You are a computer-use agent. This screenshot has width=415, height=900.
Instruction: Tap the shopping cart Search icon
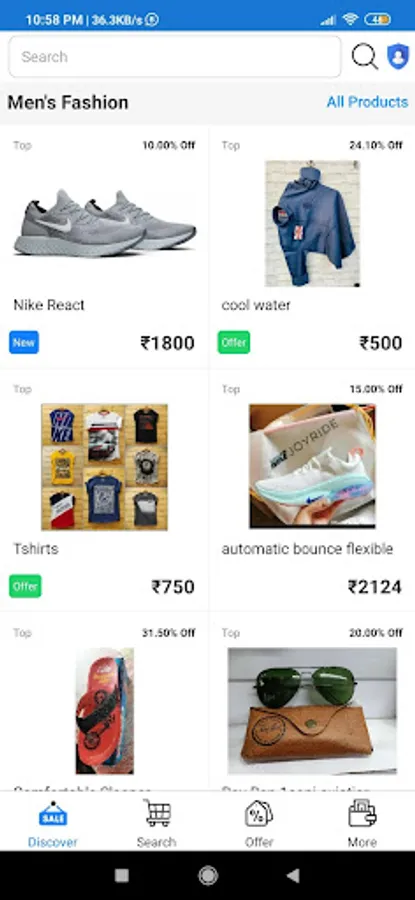click(157, 813)
